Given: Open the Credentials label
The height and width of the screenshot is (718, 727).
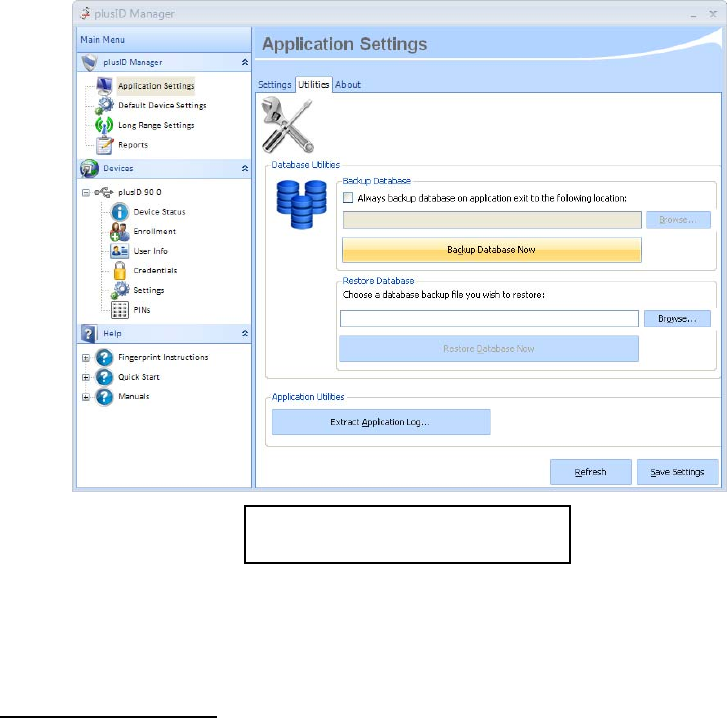Looking at the screenshot, I should click(155, 270).
